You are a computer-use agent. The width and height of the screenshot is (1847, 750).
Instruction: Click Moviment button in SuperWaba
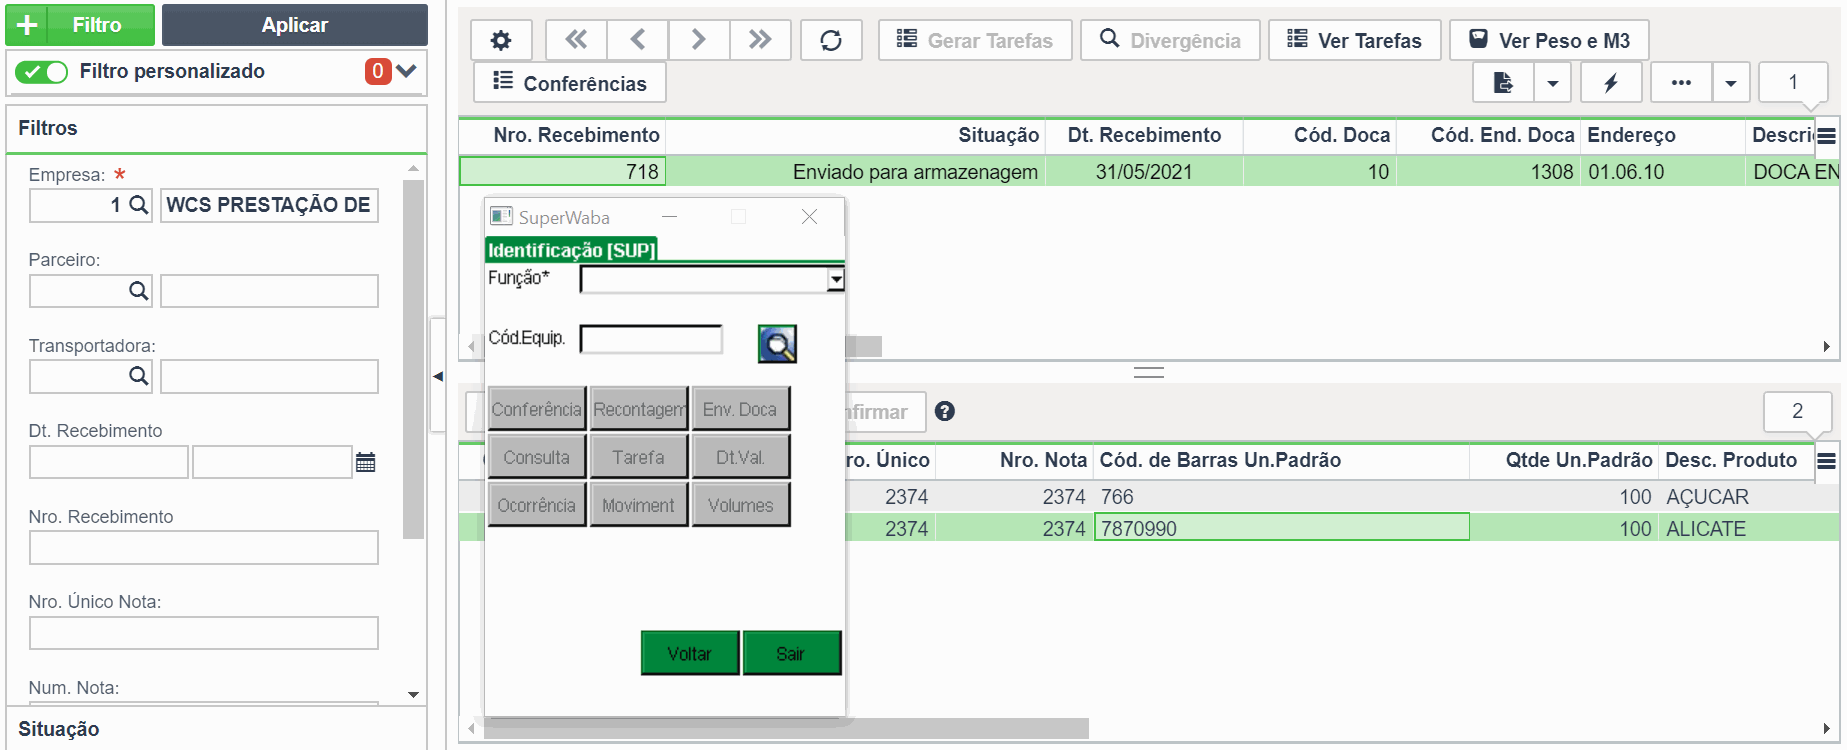tap(639, 505)
